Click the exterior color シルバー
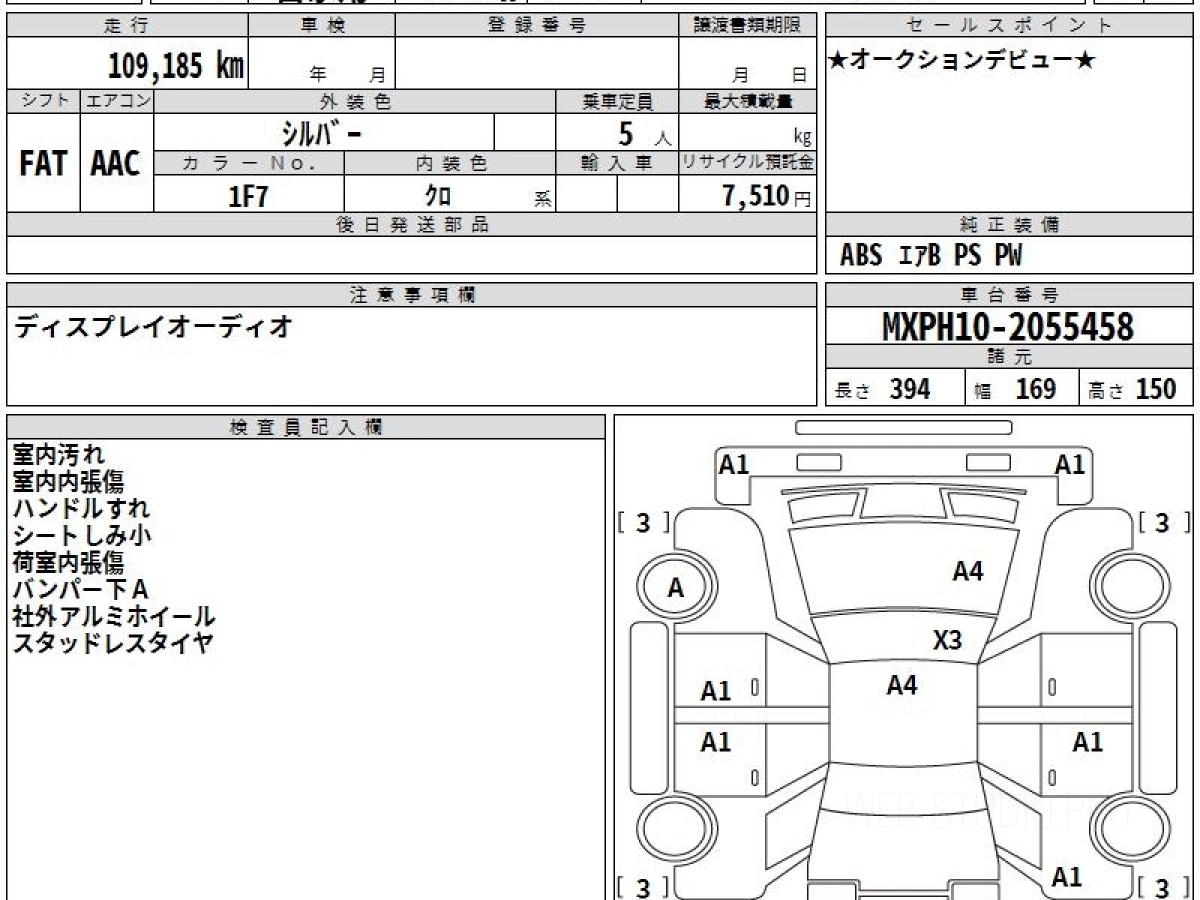This screenshot has width=1200, height=900. (x=324, y=132)
